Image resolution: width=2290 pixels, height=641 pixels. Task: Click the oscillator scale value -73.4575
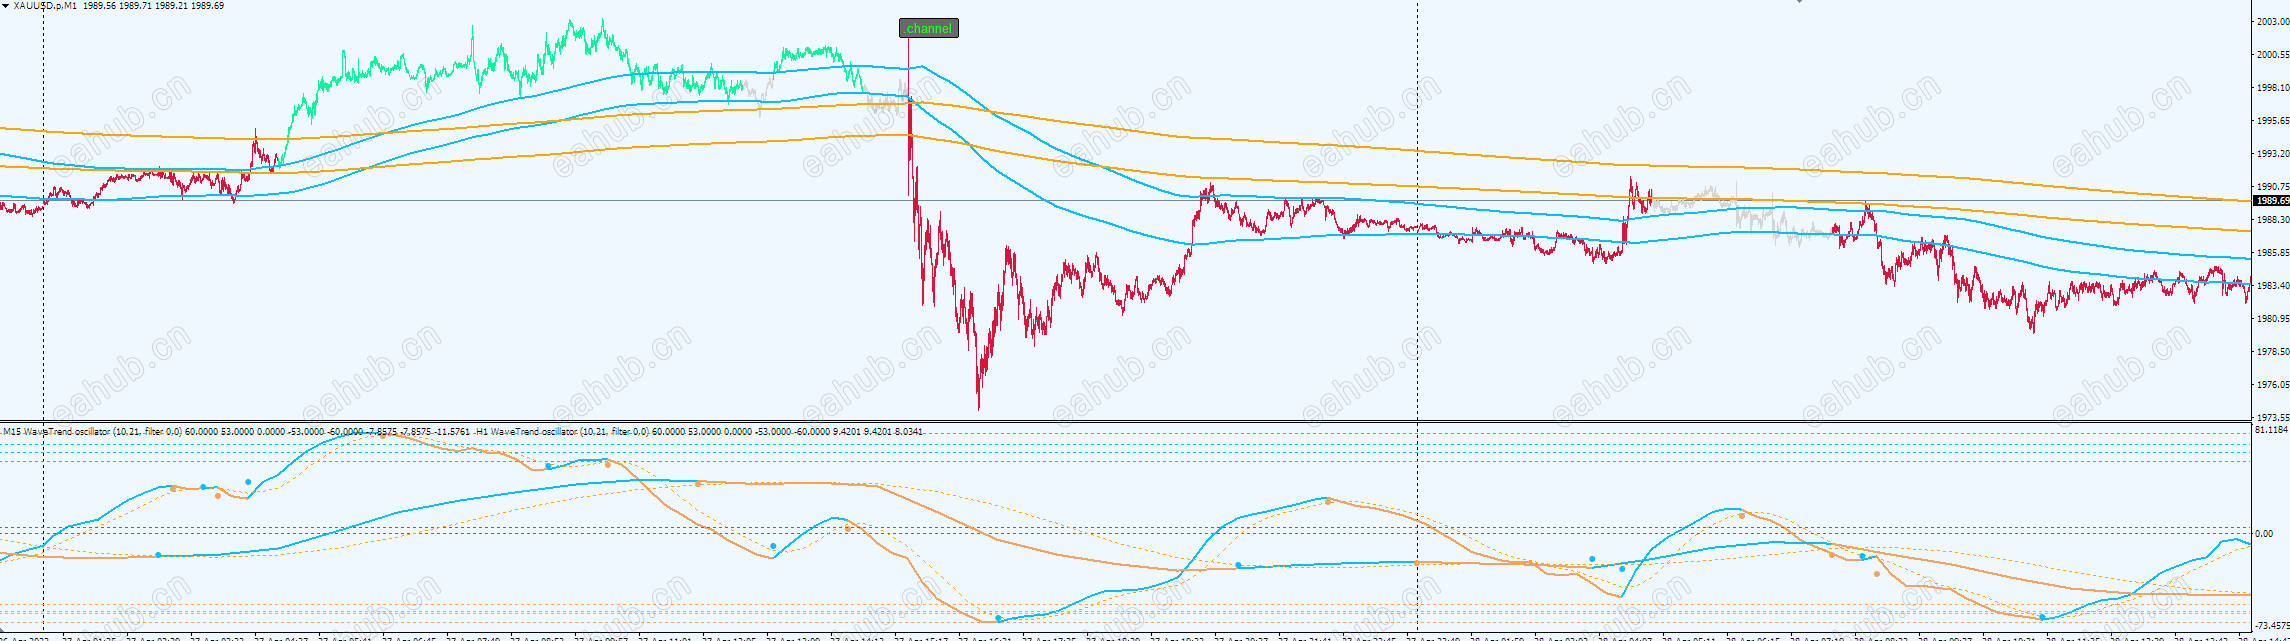click(x=2272, y=625)
